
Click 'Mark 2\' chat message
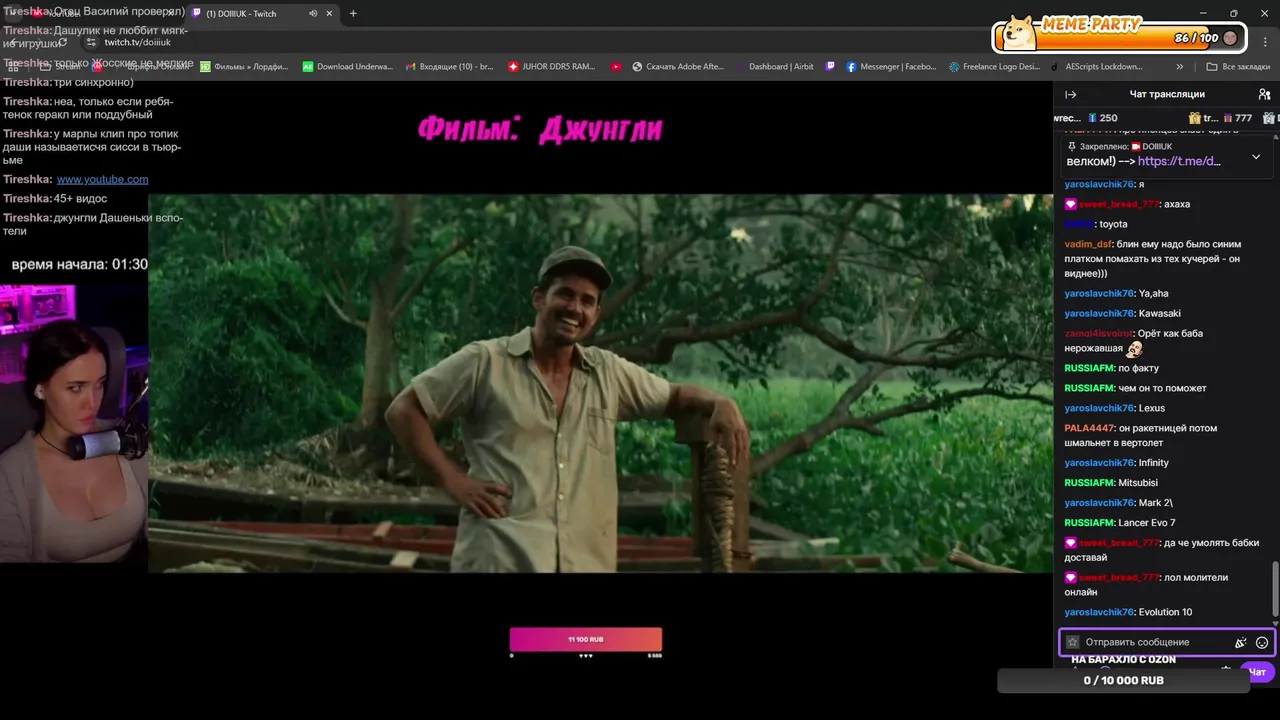(x=1156, y=503)
